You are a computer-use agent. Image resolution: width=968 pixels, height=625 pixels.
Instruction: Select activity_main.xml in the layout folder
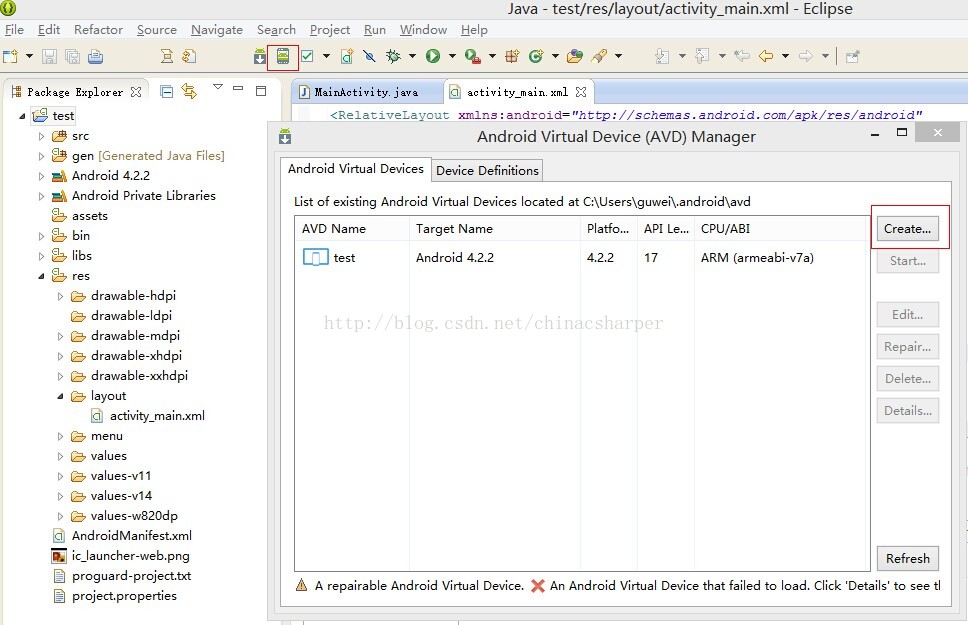[x=157, y=416]
